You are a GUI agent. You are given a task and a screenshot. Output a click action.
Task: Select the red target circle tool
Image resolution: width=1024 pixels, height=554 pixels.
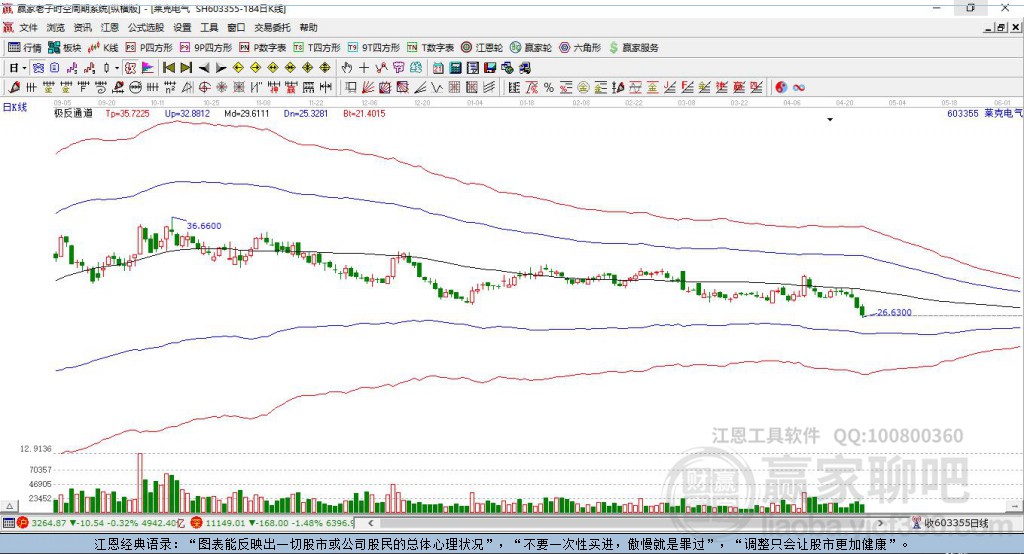coord(205,88)
